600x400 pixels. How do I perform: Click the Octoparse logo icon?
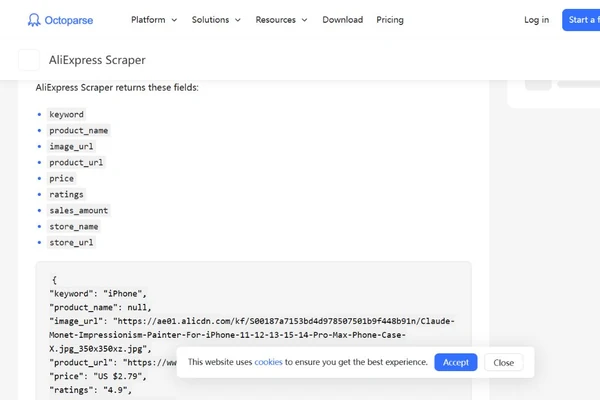[34, 20]
